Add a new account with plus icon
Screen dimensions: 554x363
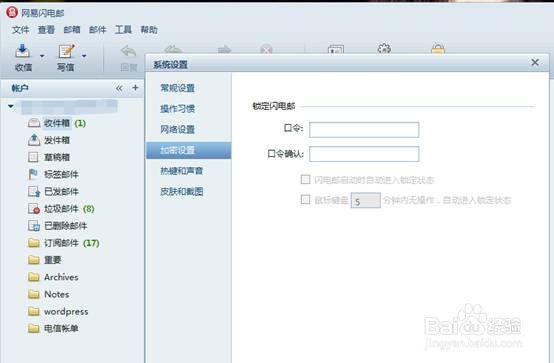(x=135, y=88)
